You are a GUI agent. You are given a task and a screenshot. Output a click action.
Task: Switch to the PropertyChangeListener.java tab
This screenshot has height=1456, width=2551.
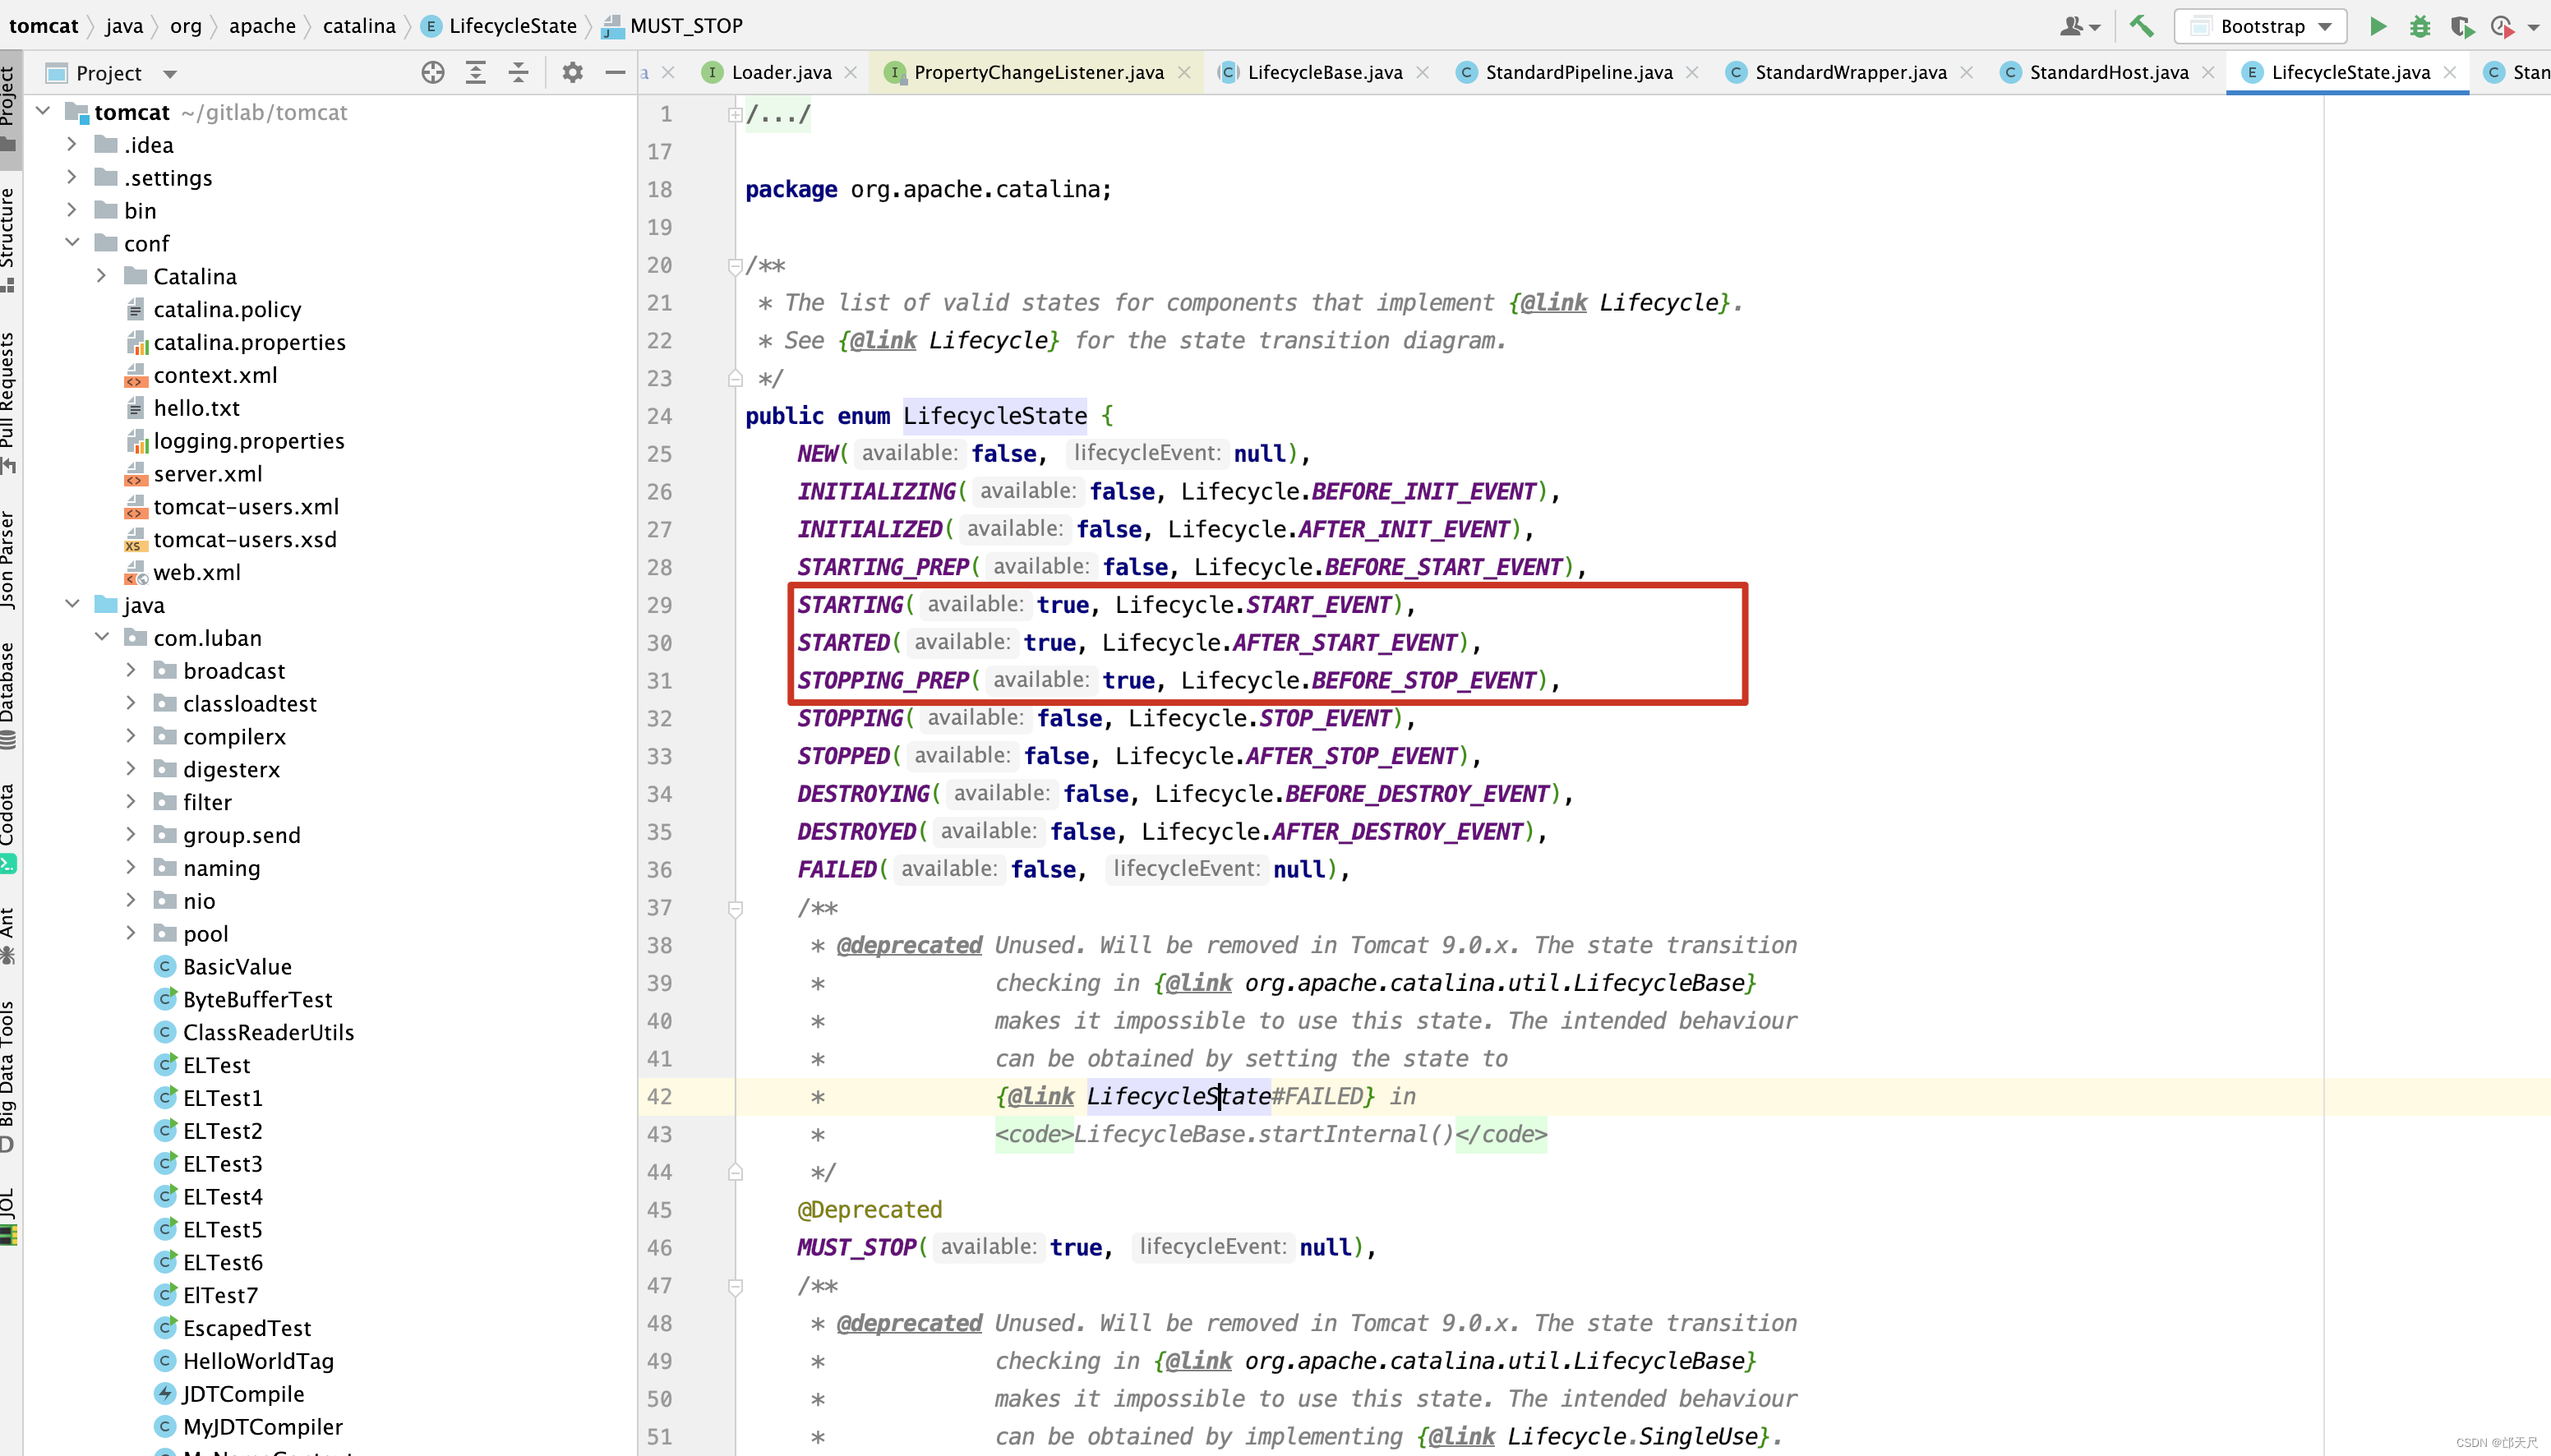click(1038, 72)
